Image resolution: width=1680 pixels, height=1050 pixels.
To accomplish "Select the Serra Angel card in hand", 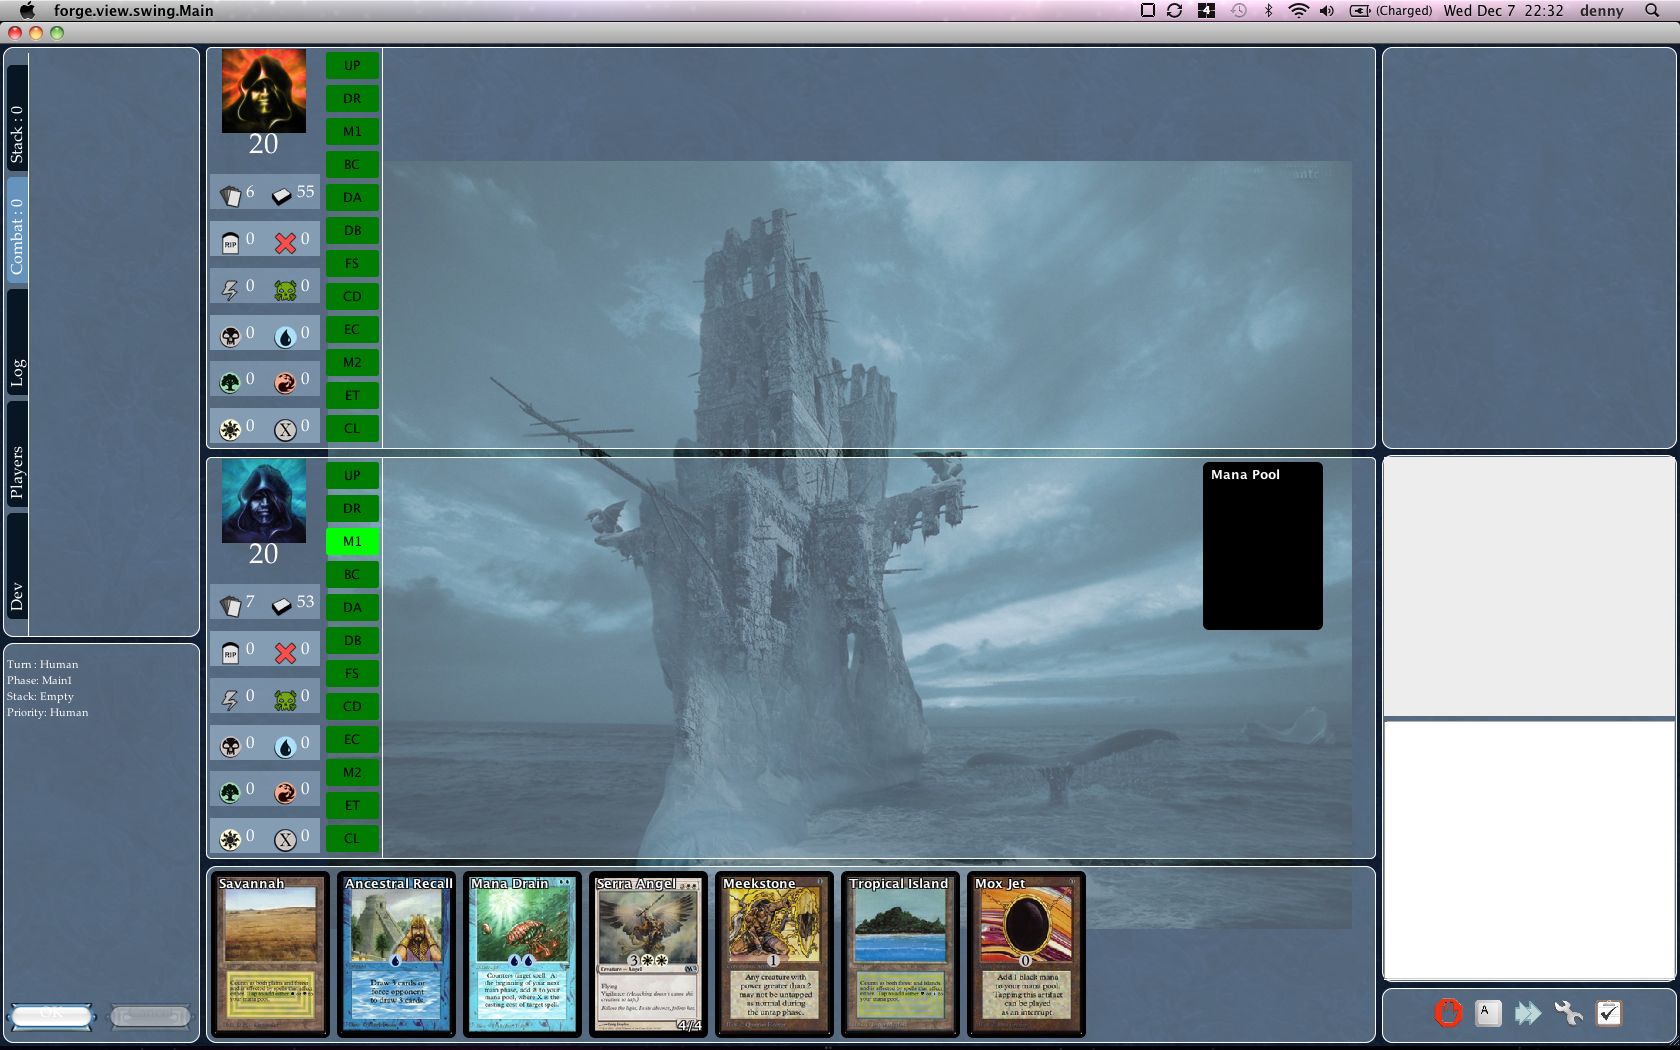I will point(648,954).
